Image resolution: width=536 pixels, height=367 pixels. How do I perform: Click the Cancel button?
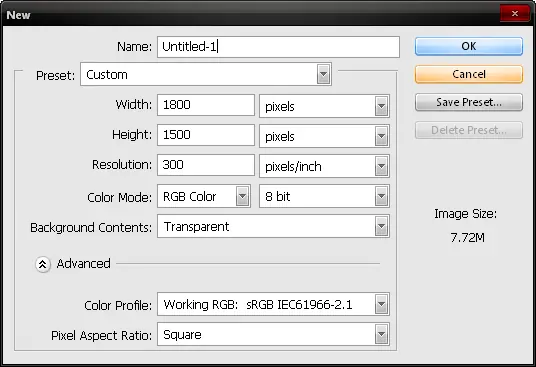[x=469, y=74]
